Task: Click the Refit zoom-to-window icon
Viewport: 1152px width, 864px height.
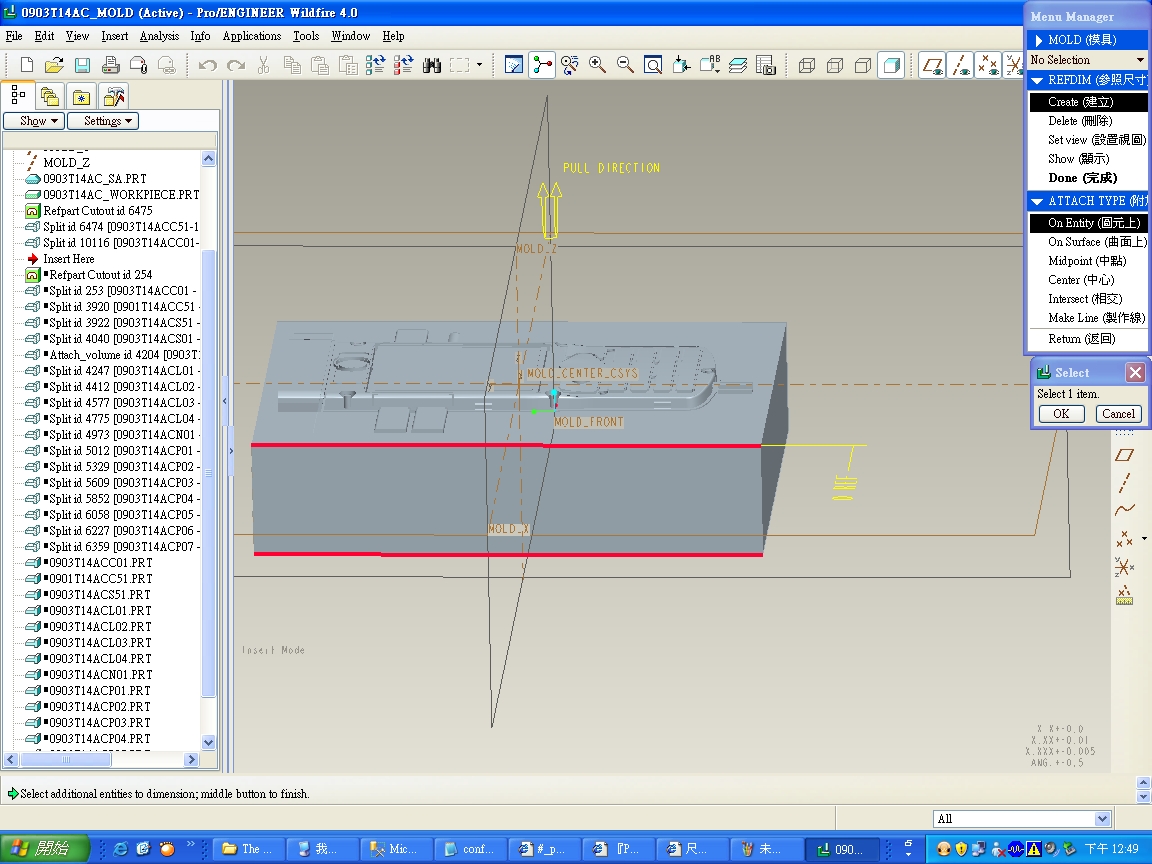Action: 652,65
